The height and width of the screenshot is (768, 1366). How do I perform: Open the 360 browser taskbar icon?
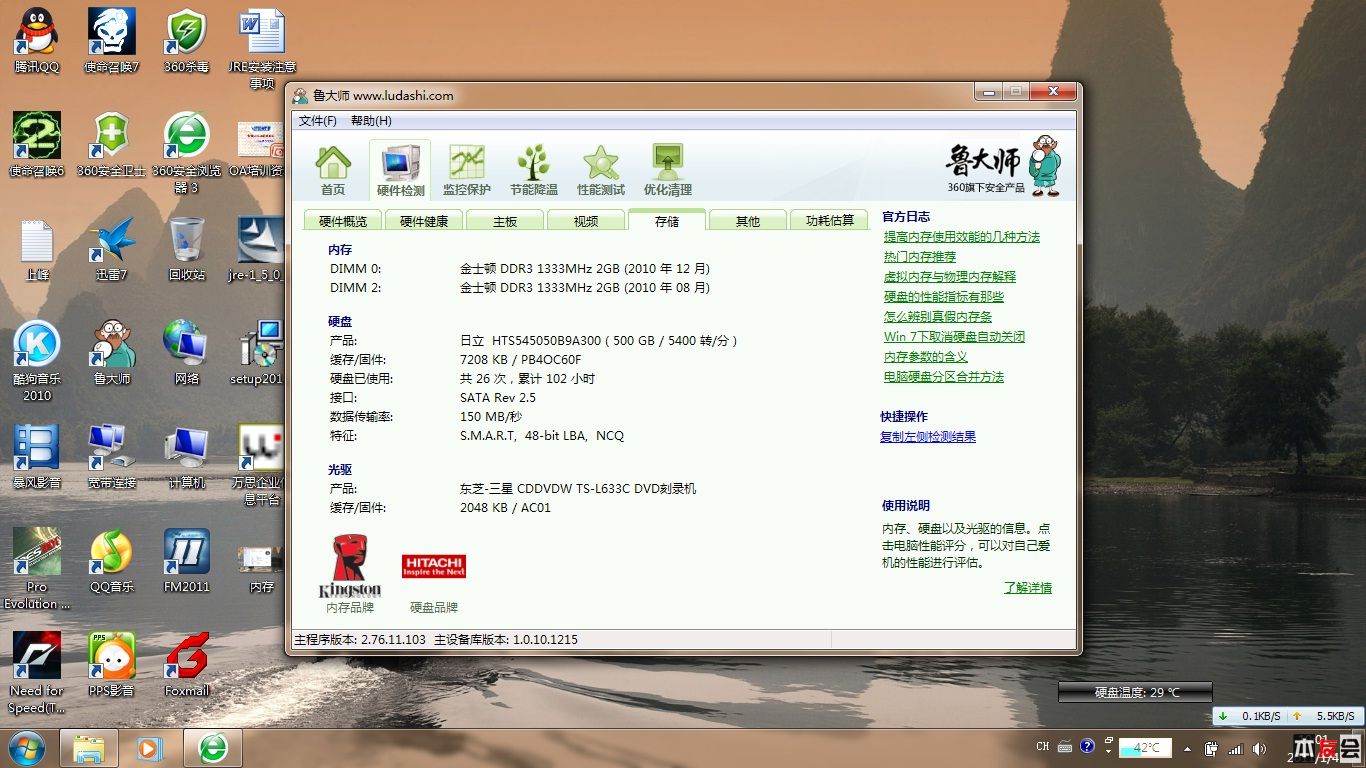coord(212,748)
